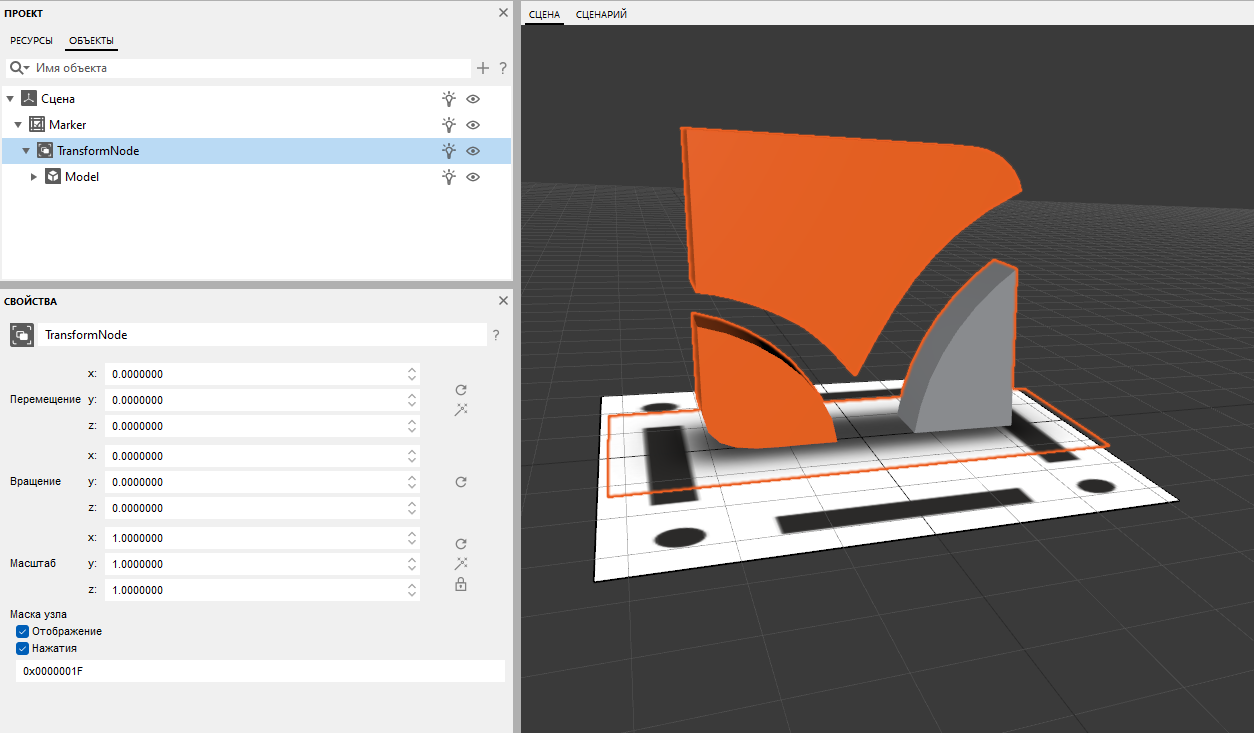
Task: Select the Marker item in the object tree
Action: (x=66, y=124)
